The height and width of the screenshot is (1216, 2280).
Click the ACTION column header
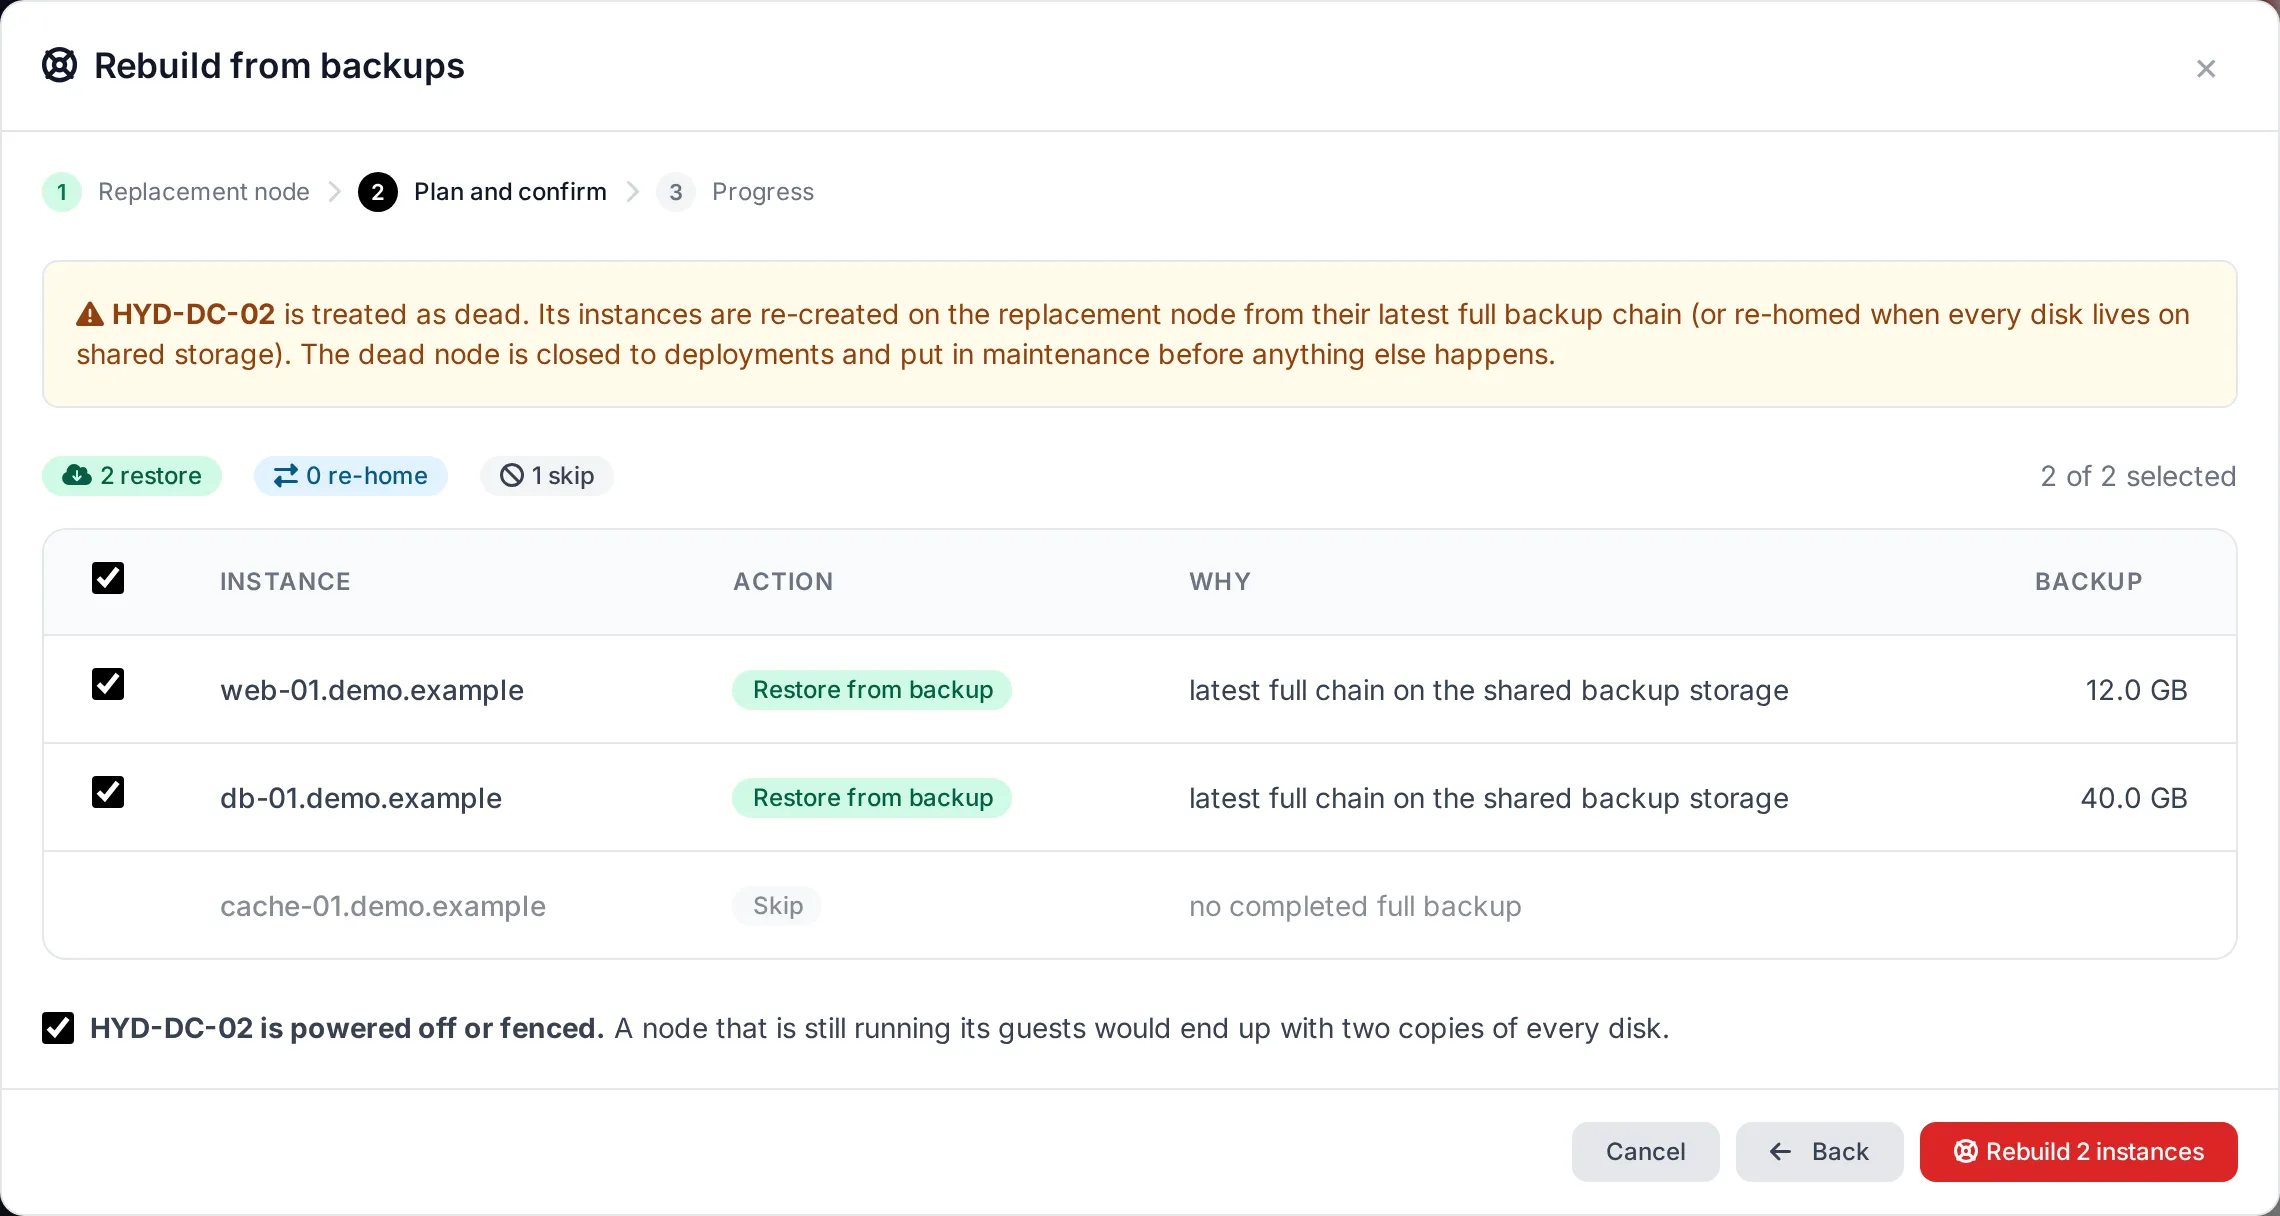pyautogui.click(x=783, y=582)
